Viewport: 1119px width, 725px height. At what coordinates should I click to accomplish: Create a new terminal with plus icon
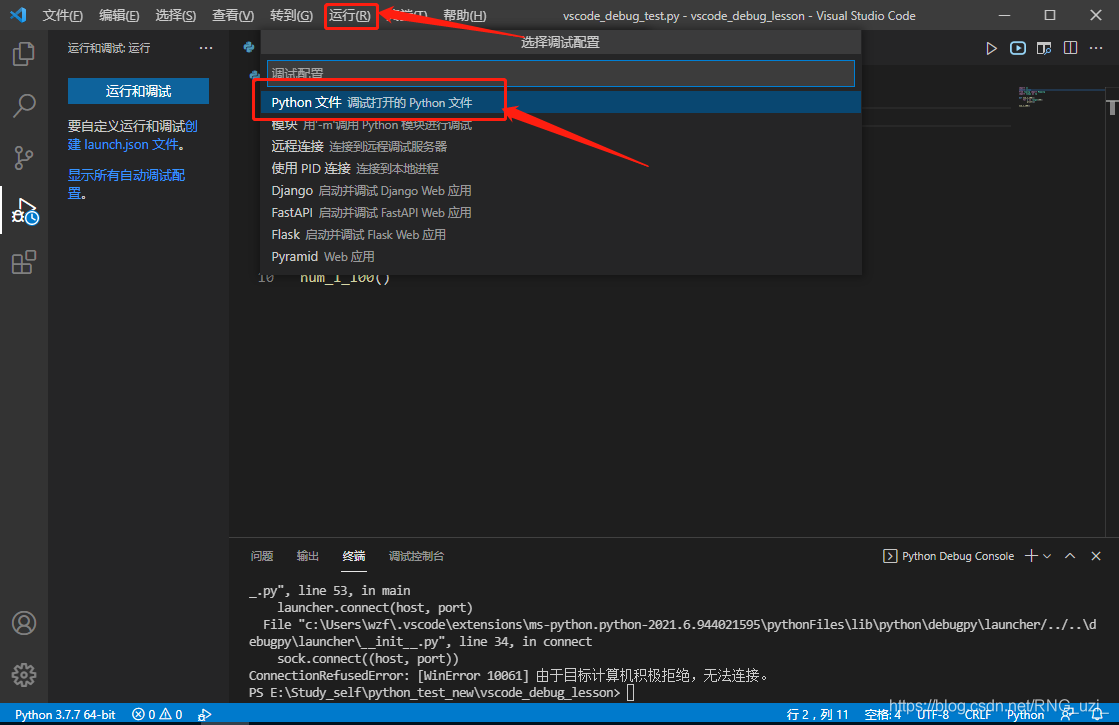[x=1031, y=556]
